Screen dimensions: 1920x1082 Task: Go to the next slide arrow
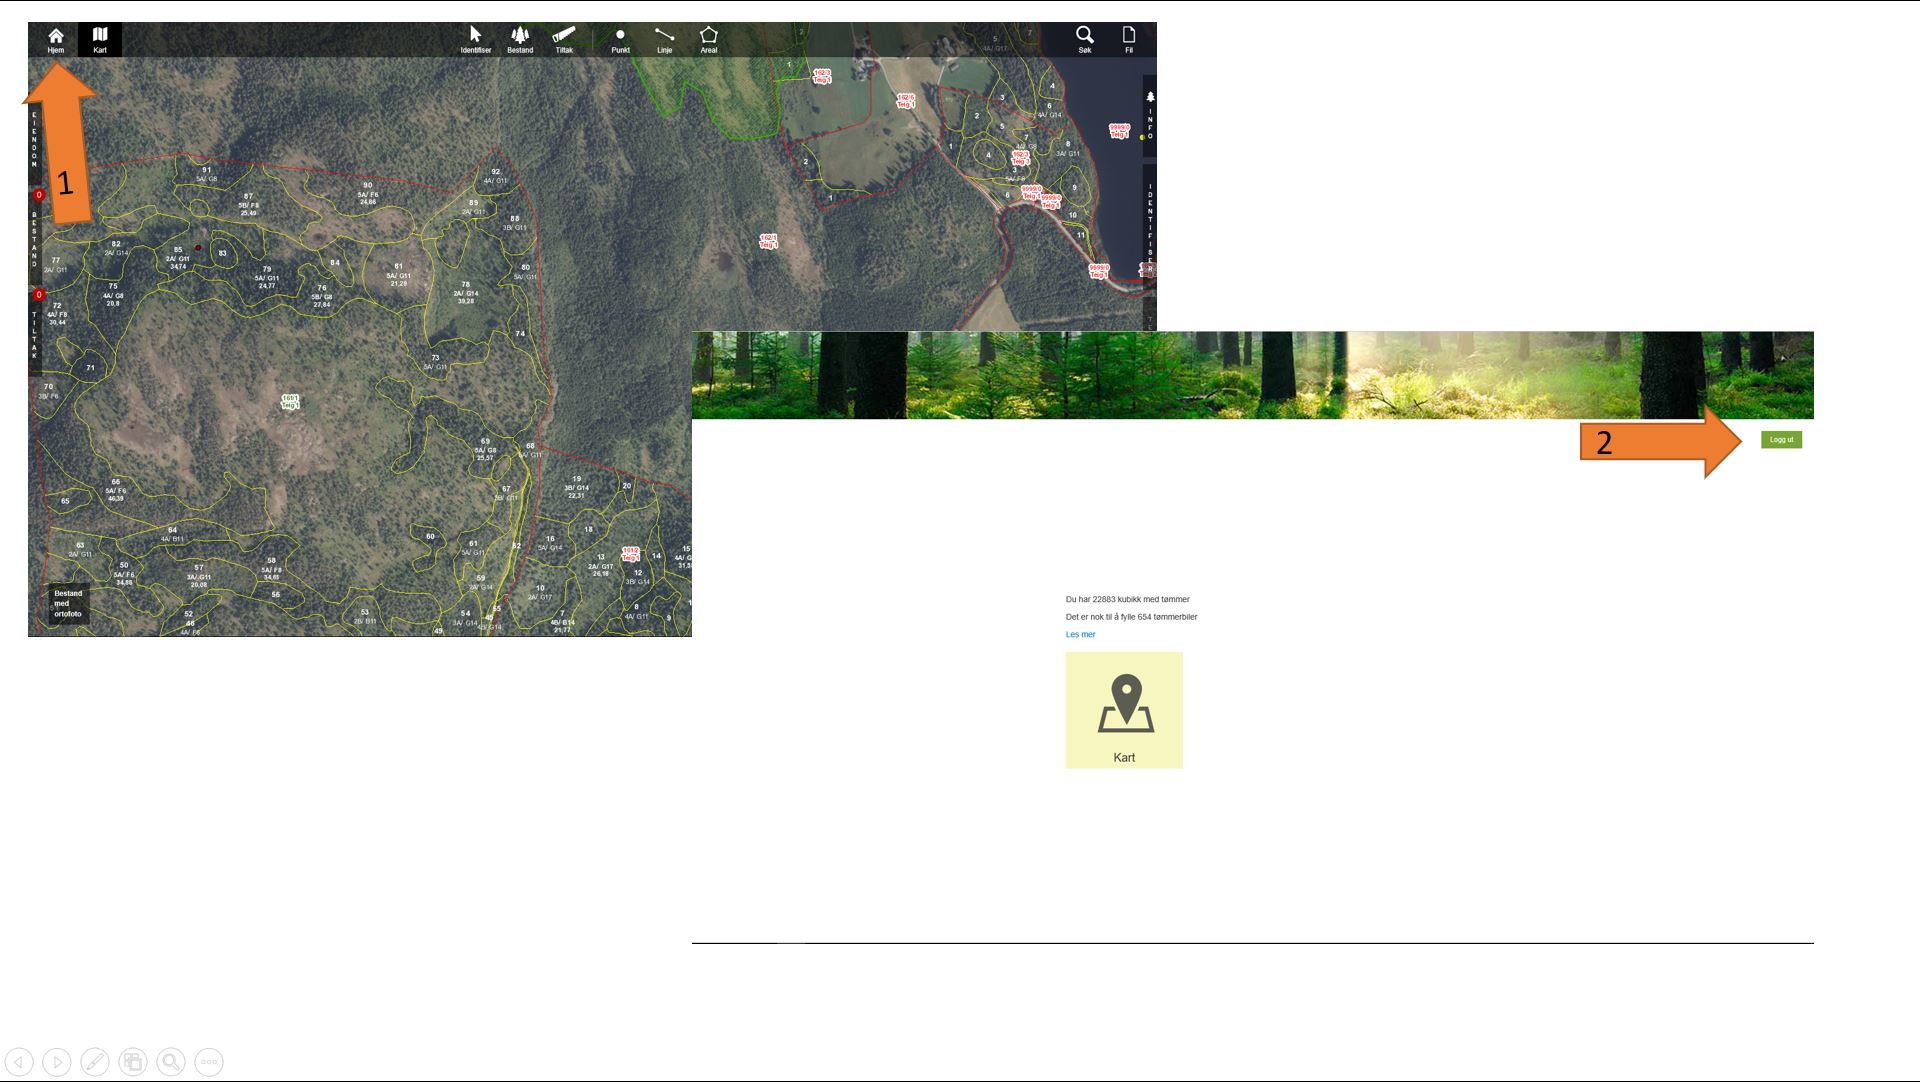click(x=57, y=1062)
